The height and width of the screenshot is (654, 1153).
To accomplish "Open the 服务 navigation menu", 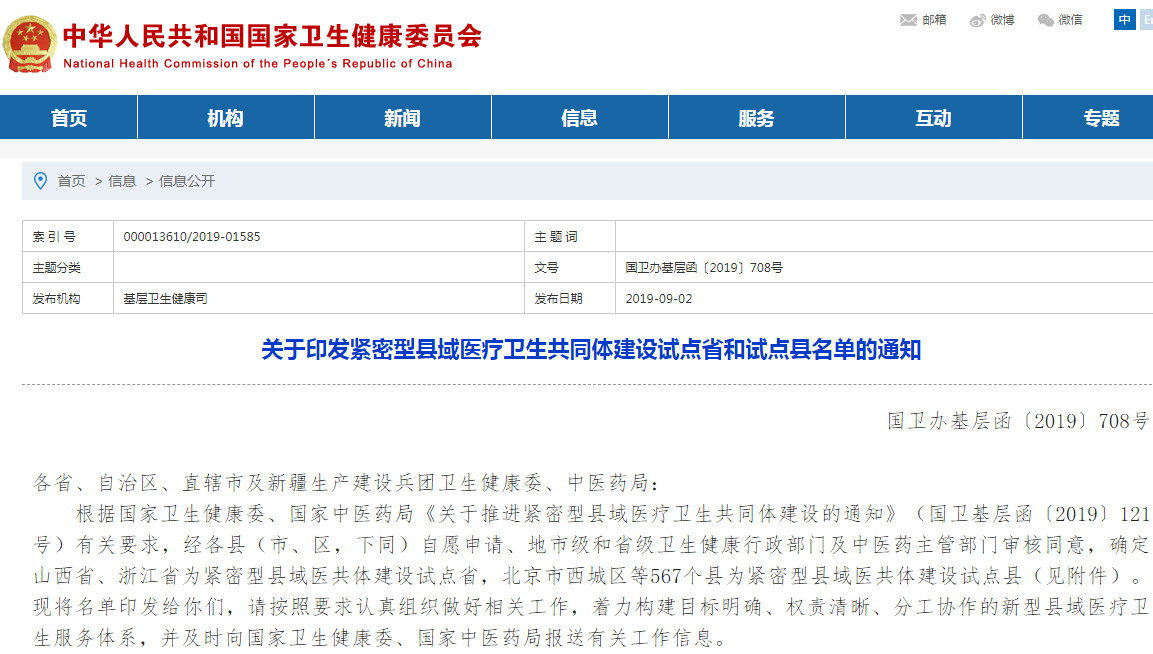I will (x=756, y=118).
